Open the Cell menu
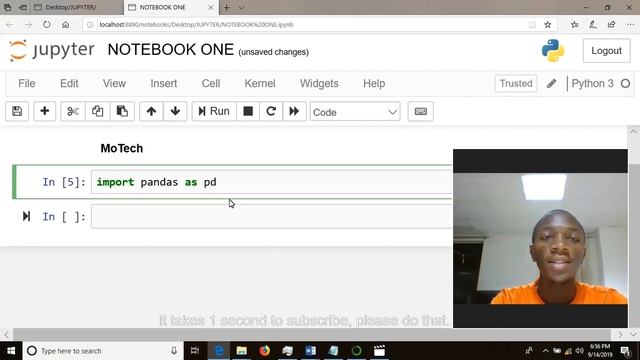The image size is (640, 360). 211,84
